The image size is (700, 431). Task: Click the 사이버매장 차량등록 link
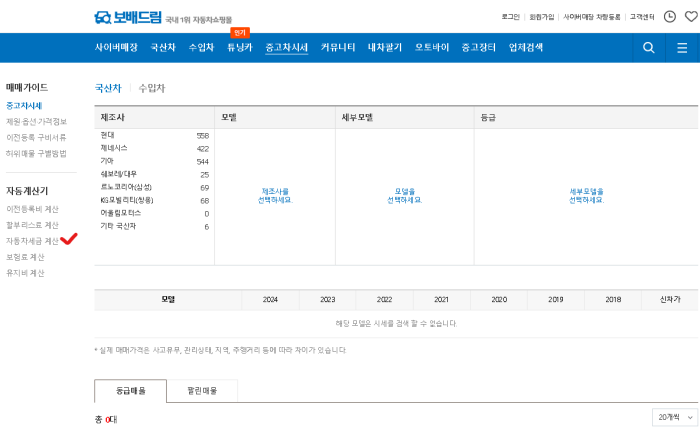pyautogui.click(x=592, y=17)
